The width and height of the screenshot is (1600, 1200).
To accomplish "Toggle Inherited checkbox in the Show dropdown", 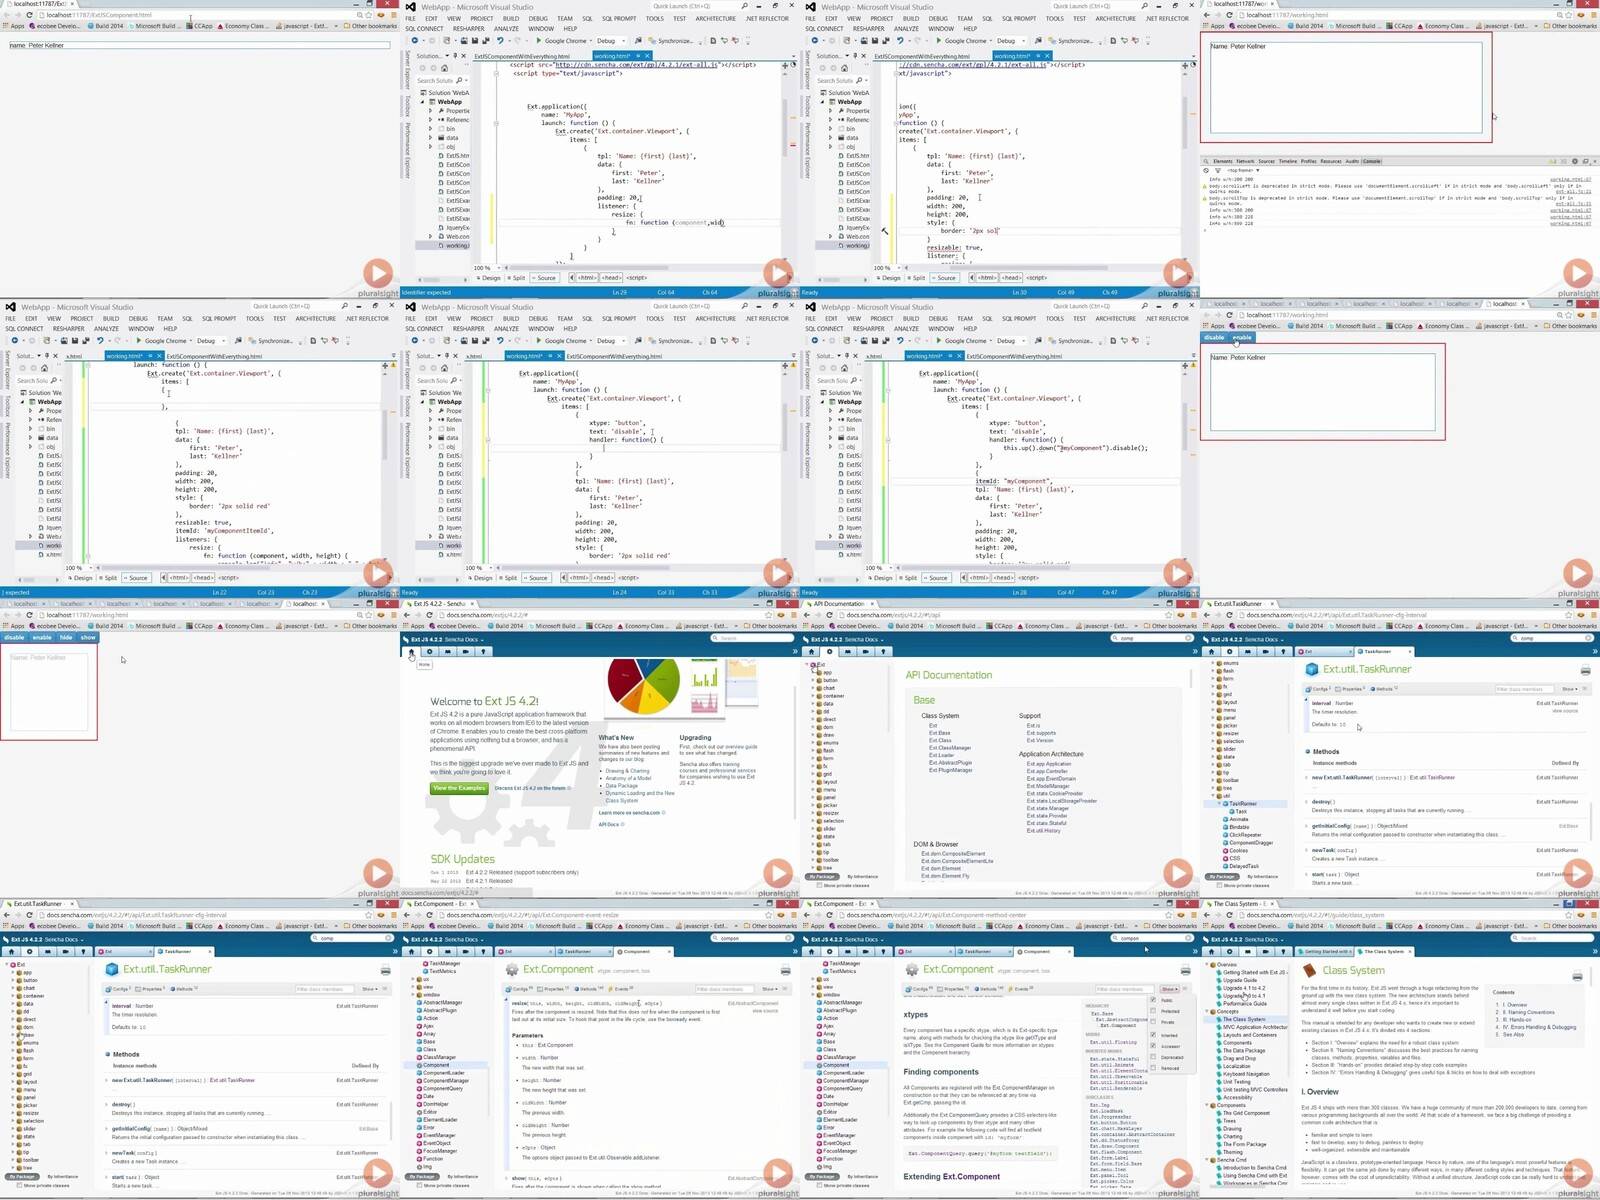I will point(1155,1034).
